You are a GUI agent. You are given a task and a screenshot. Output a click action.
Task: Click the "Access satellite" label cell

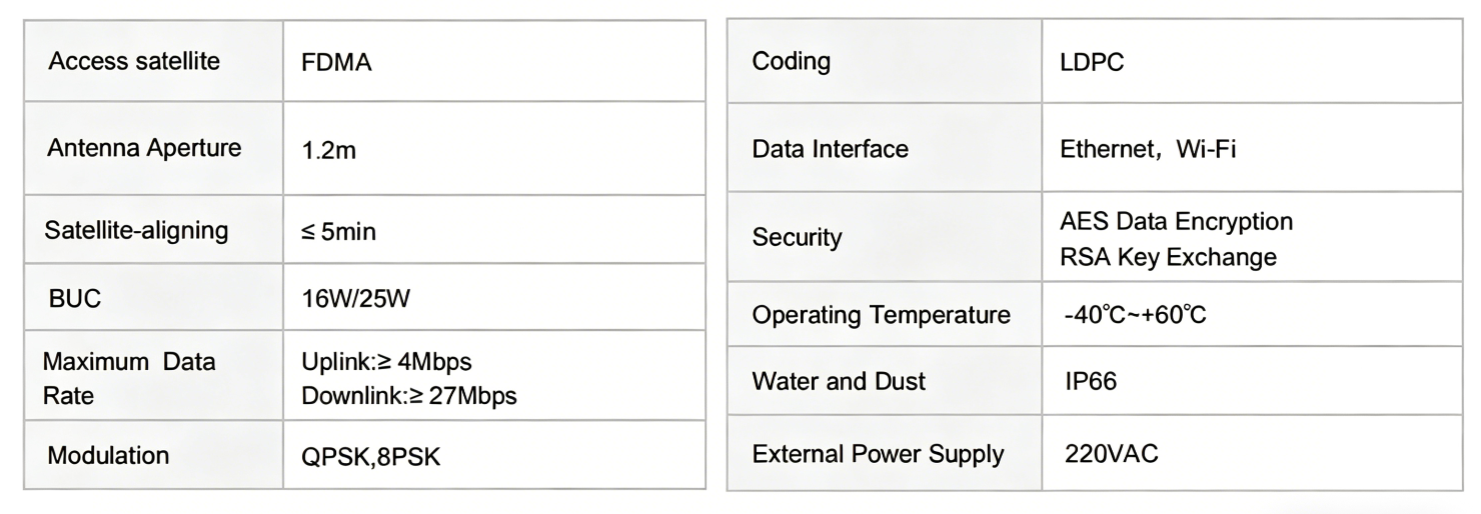tap(134, 61)
